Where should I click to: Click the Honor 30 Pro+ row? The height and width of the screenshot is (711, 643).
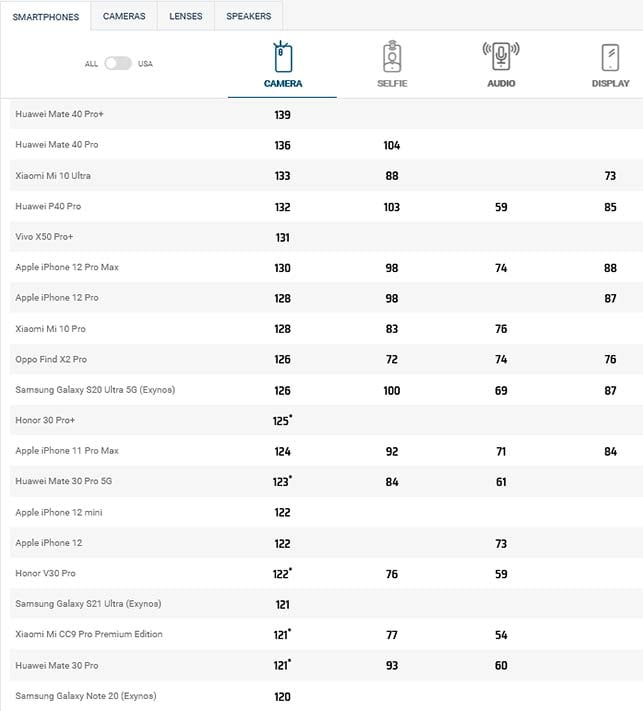tap(326, 420)
